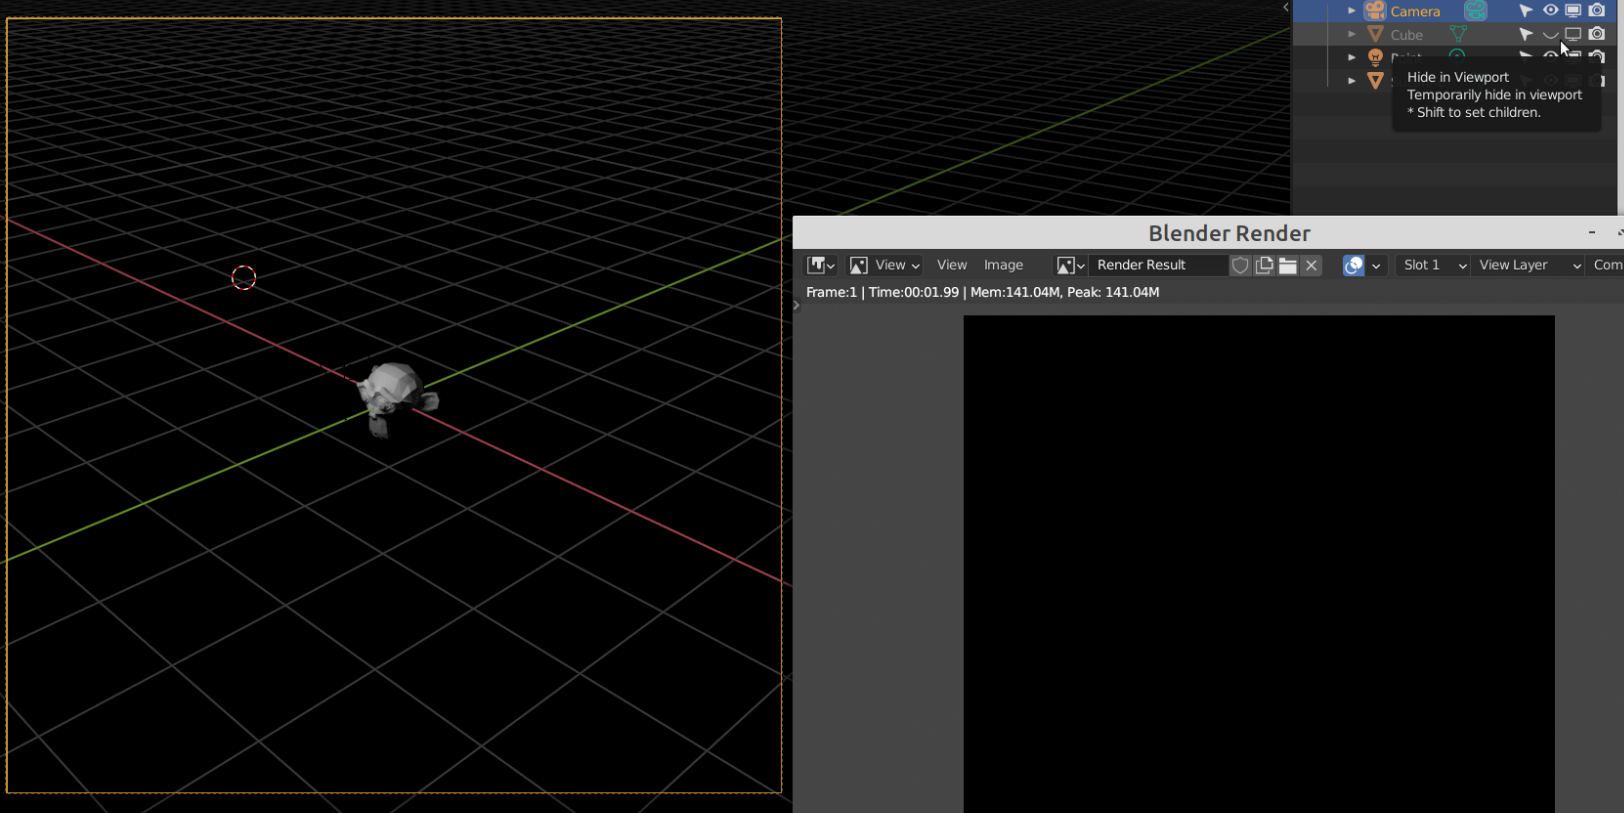Click the render frame time memory statistics
Screen dimensions: 1624x813
(982, 292)
